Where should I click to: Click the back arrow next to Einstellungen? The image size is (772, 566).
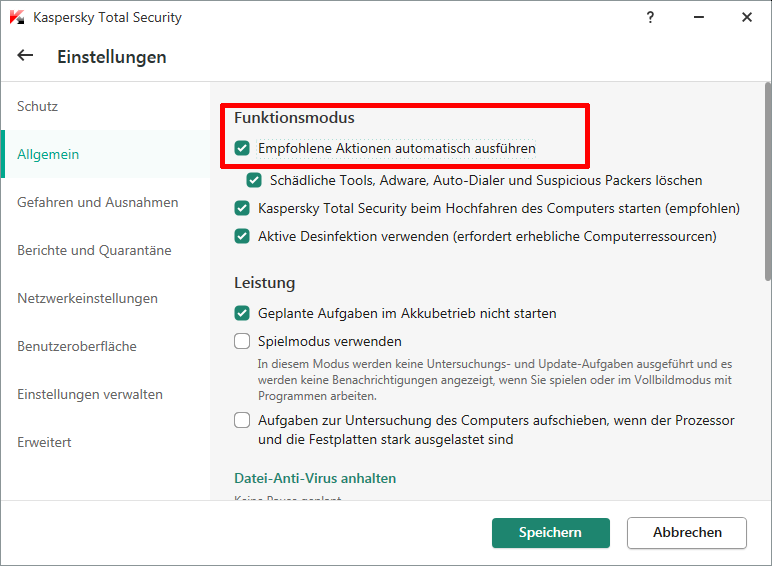(x=25, y=56)
